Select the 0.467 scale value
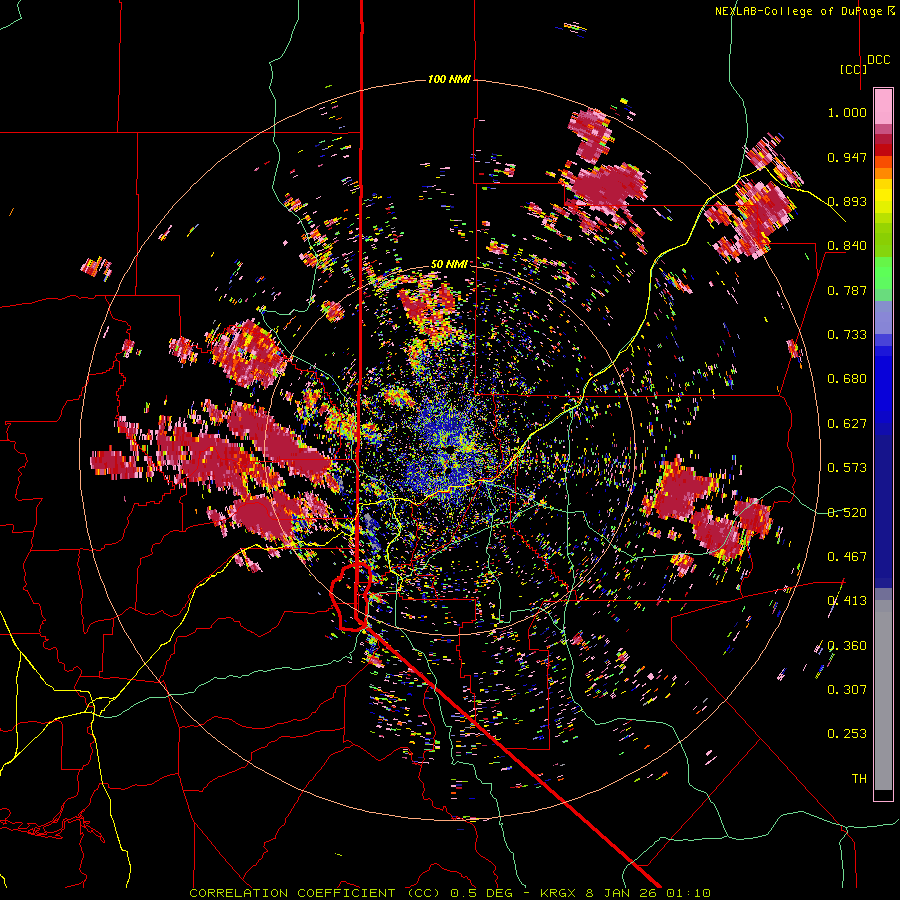 pos(847,557)
